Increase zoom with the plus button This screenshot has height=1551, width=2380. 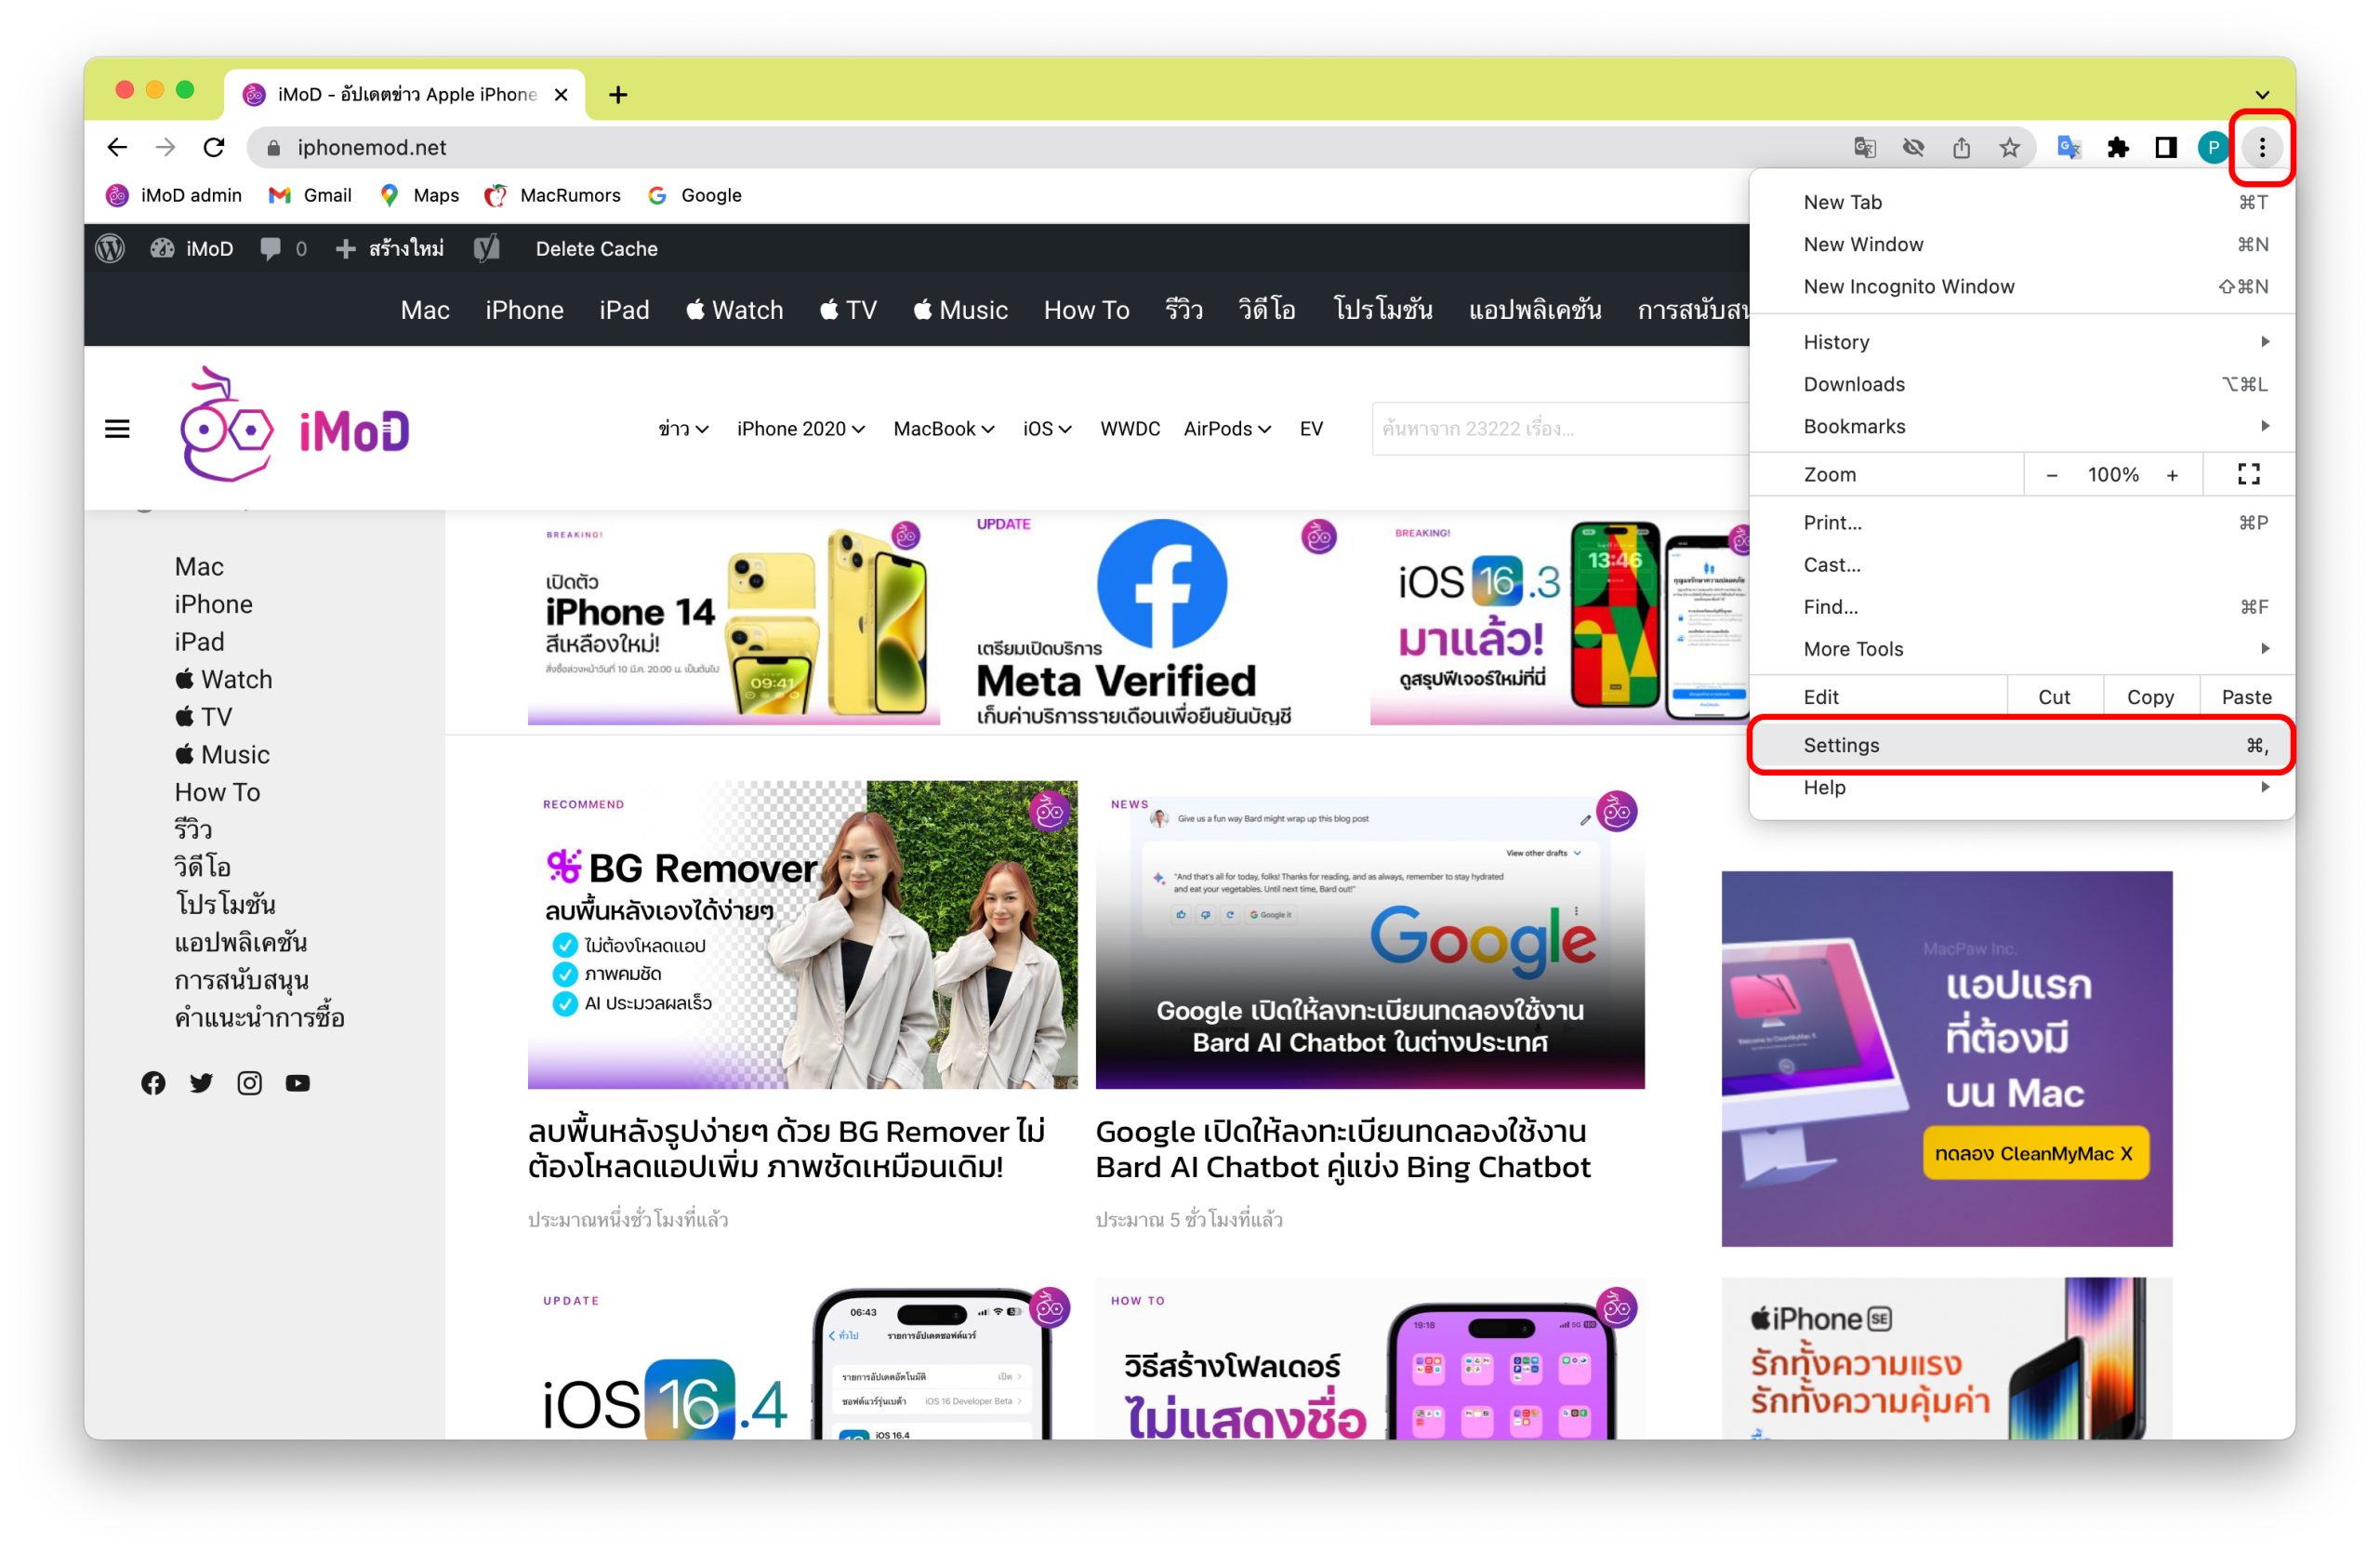pos(2172,475)
